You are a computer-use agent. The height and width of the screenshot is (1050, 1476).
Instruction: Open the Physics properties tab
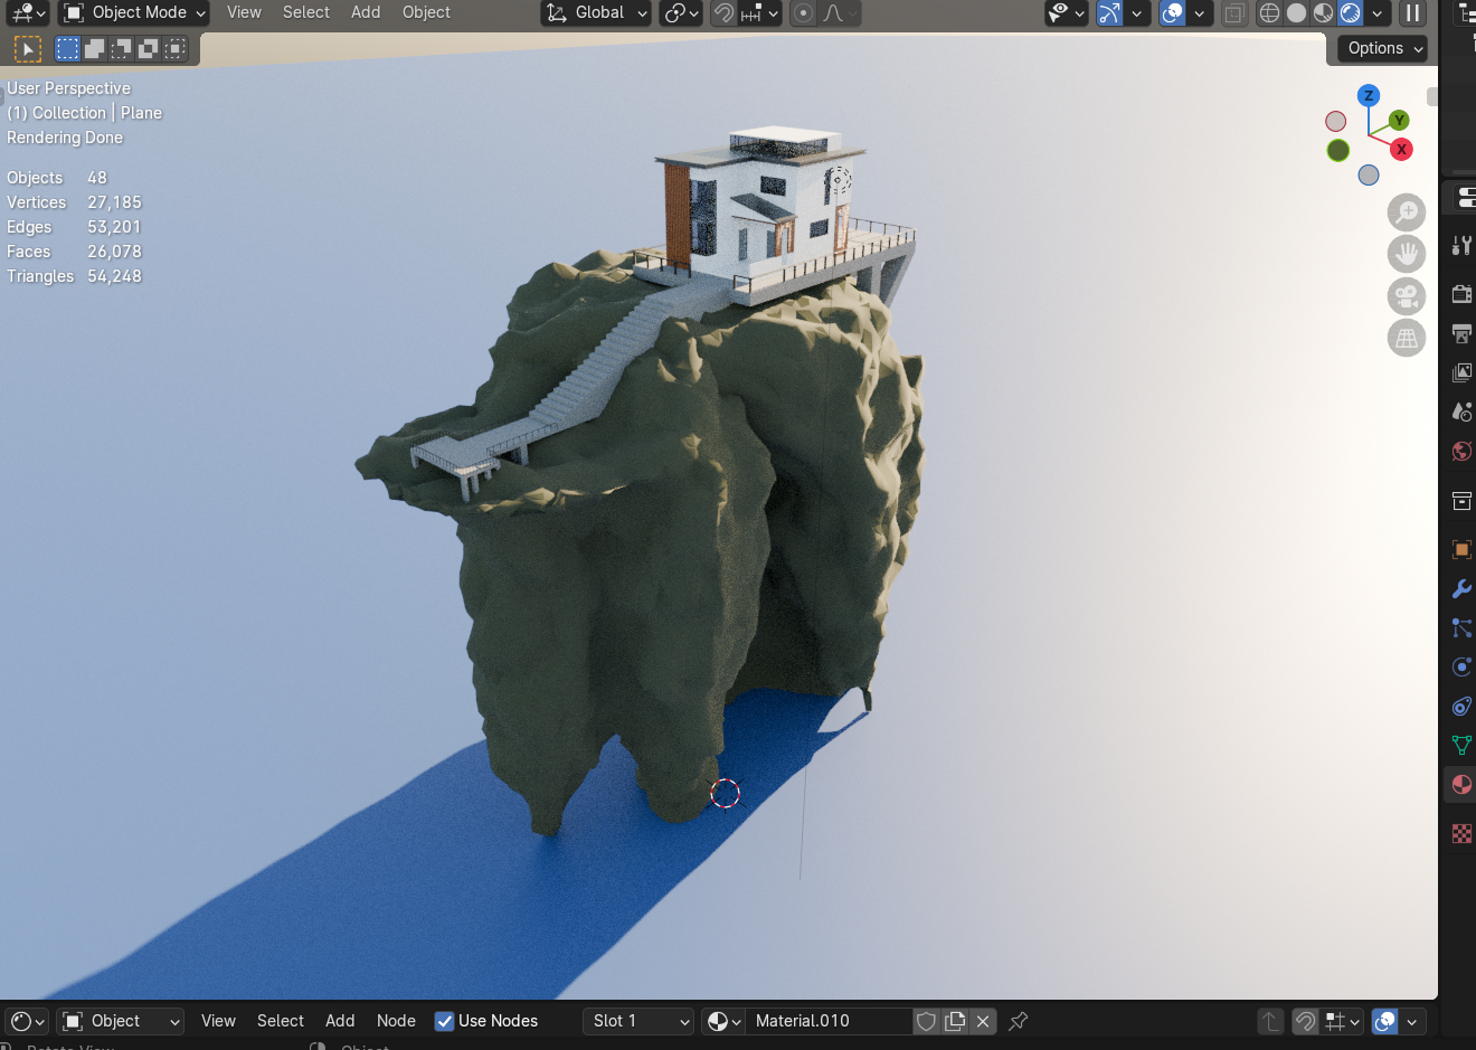[1462, 667]
